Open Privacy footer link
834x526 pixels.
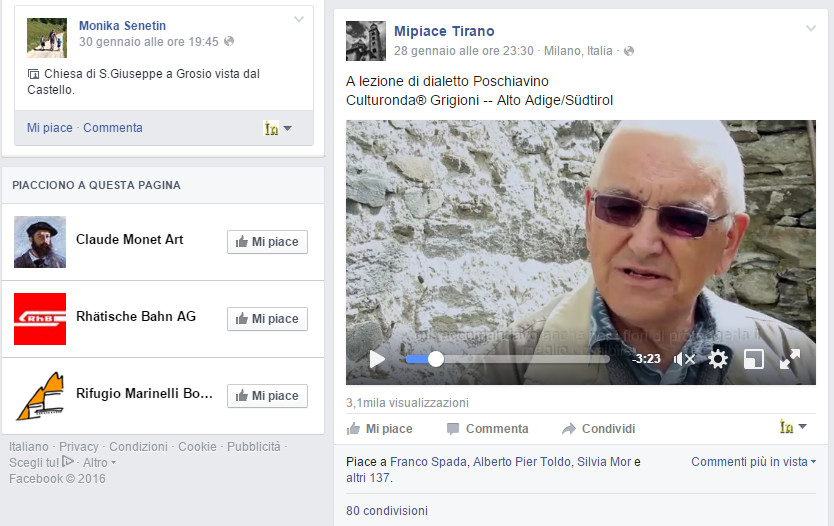[79, 447]
